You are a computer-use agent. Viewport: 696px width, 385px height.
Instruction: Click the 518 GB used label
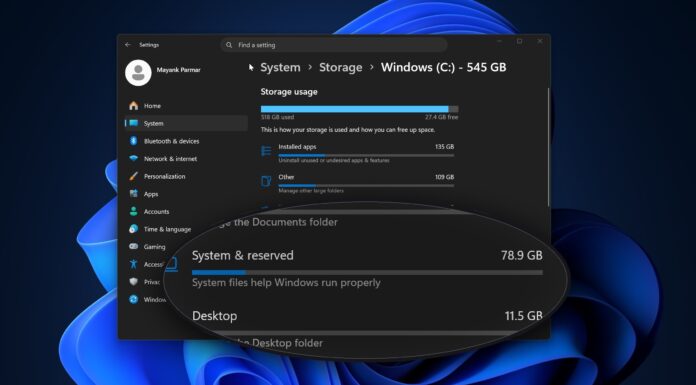(277, 117)
